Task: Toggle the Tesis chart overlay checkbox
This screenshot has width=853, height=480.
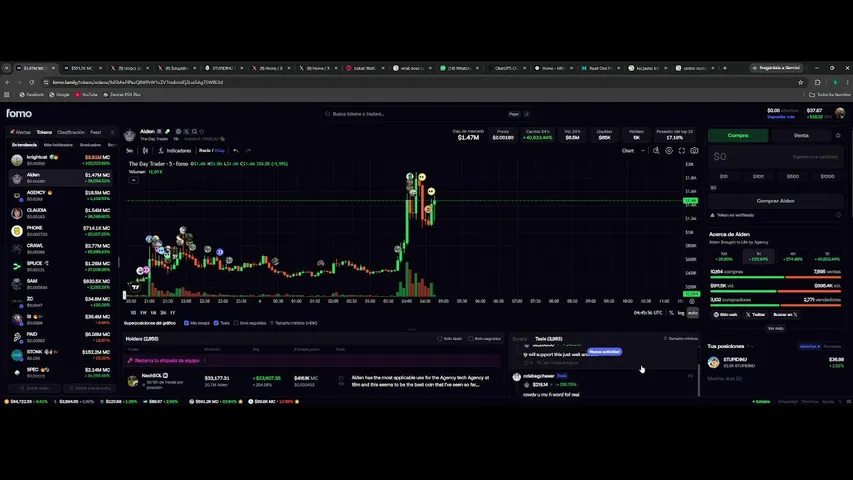Action: coord(216,323)
